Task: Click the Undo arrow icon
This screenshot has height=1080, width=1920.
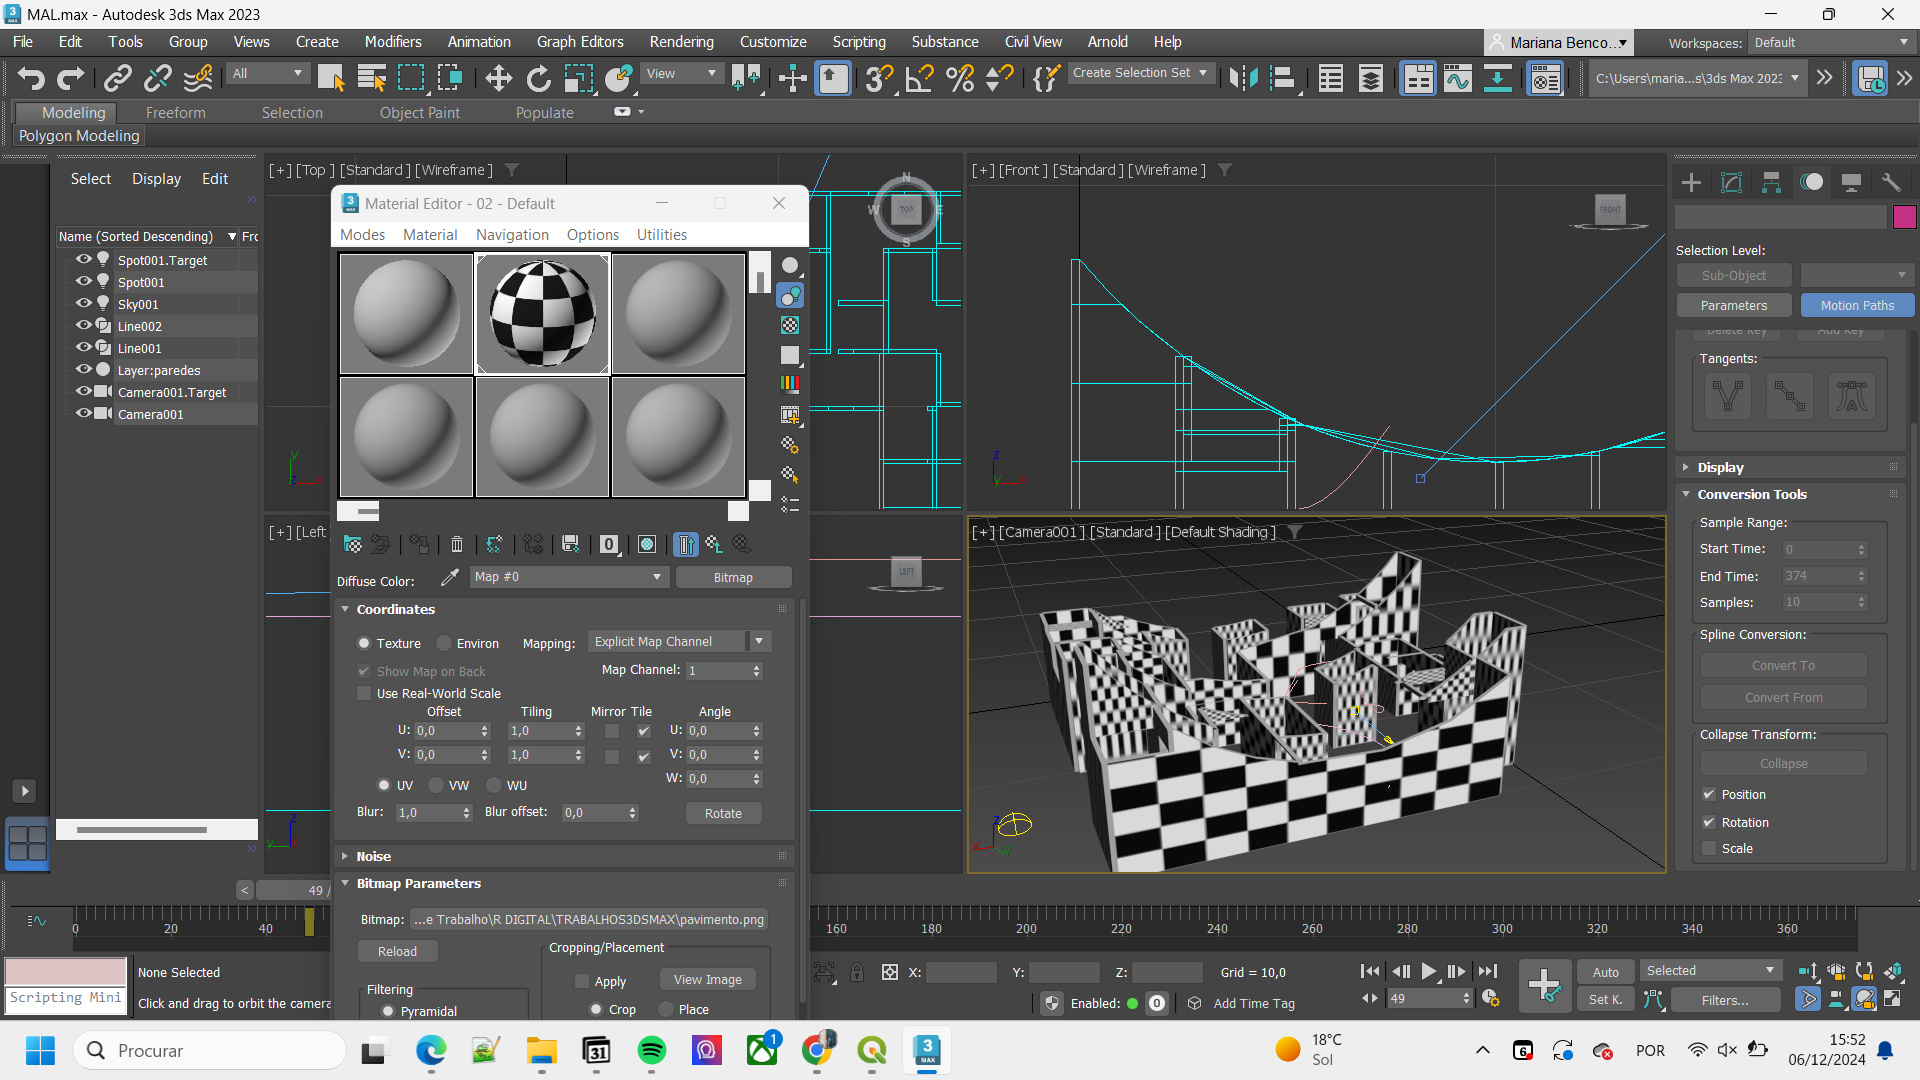Action: tap(30, 78)
